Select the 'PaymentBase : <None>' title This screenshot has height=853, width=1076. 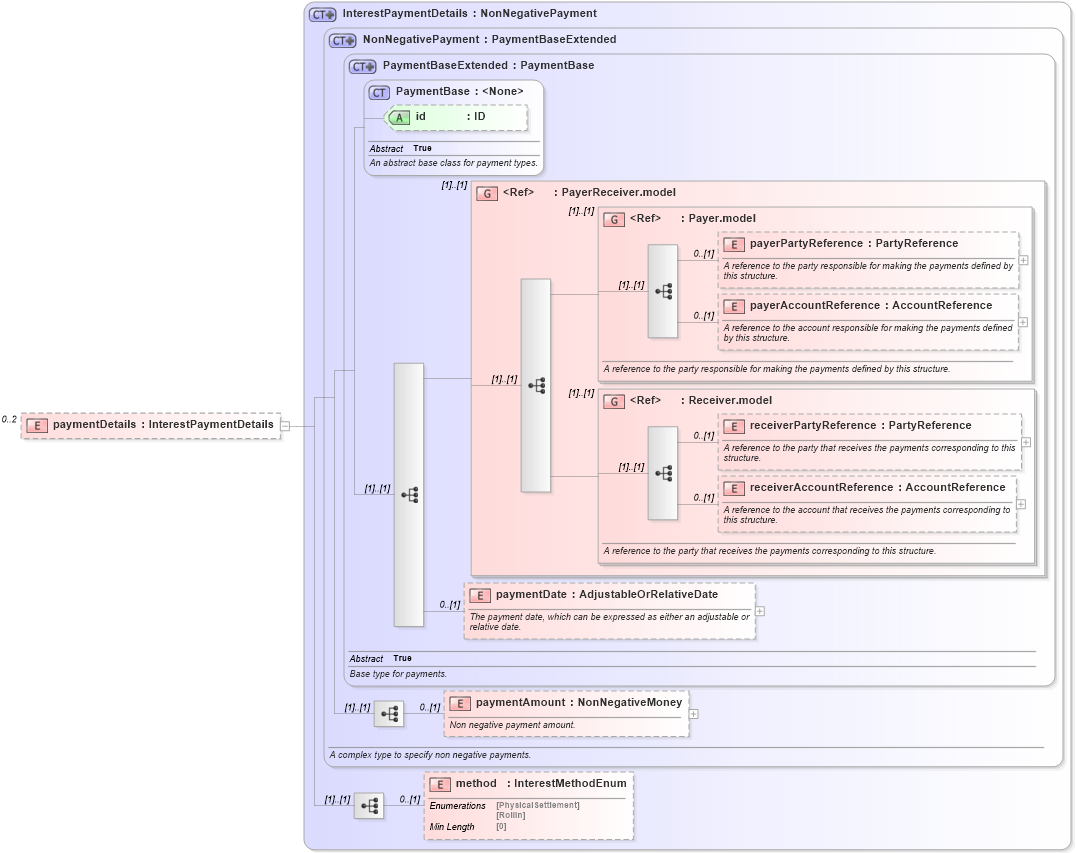point(459,92)
